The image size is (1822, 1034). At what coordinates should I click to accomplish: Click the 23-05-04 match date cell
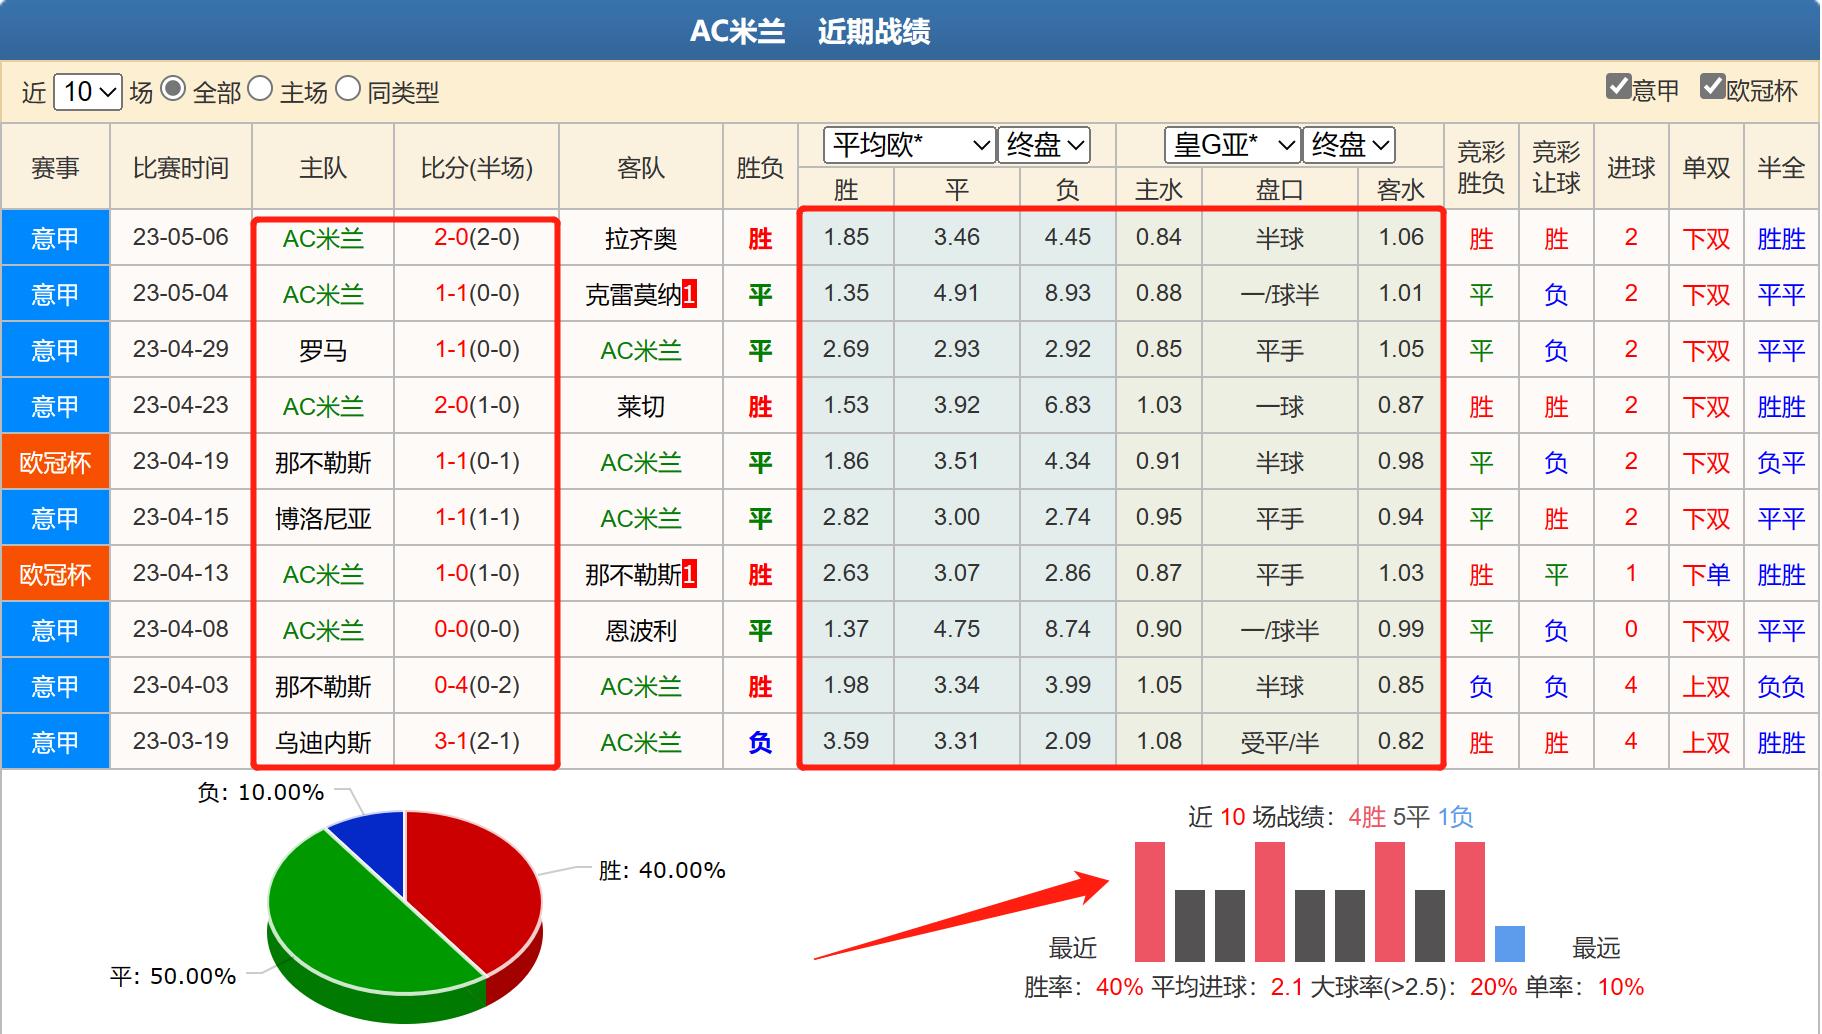181,293
